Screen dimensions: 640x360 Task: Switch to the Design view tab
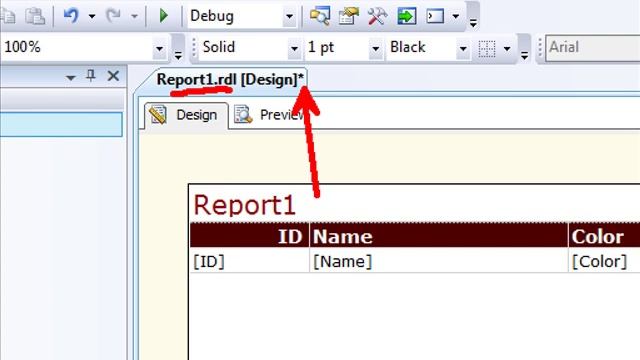point(186,115)
